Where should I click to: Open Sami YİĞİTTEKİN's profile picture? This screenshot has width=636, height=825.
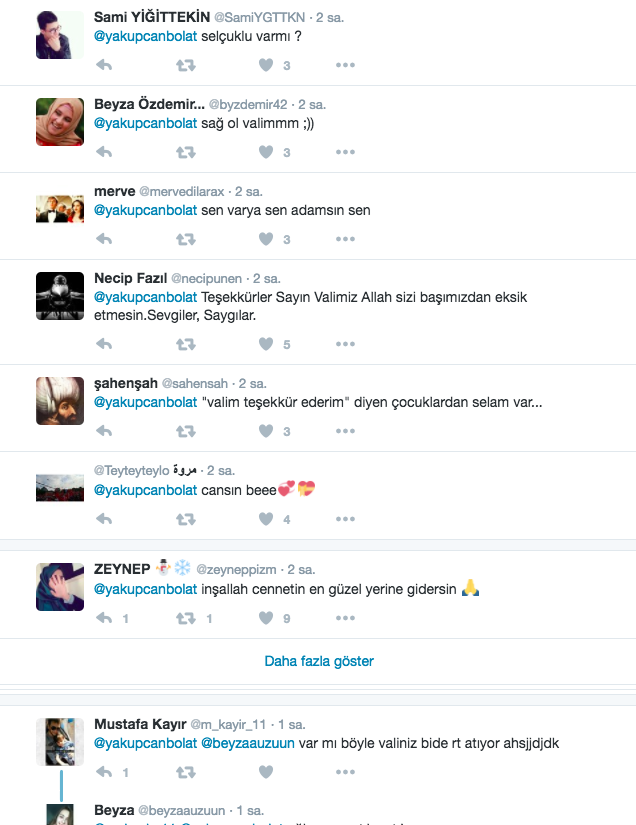point(60,35)
